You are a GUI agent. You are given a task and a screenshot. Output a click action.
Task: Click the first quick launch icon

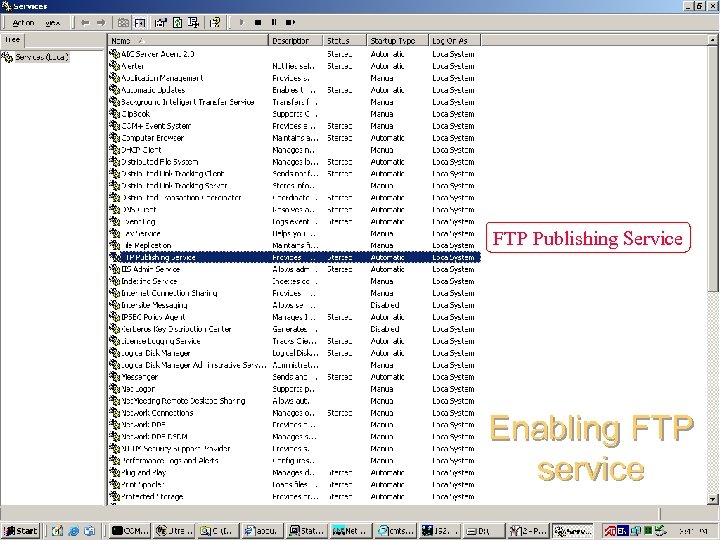57,531
